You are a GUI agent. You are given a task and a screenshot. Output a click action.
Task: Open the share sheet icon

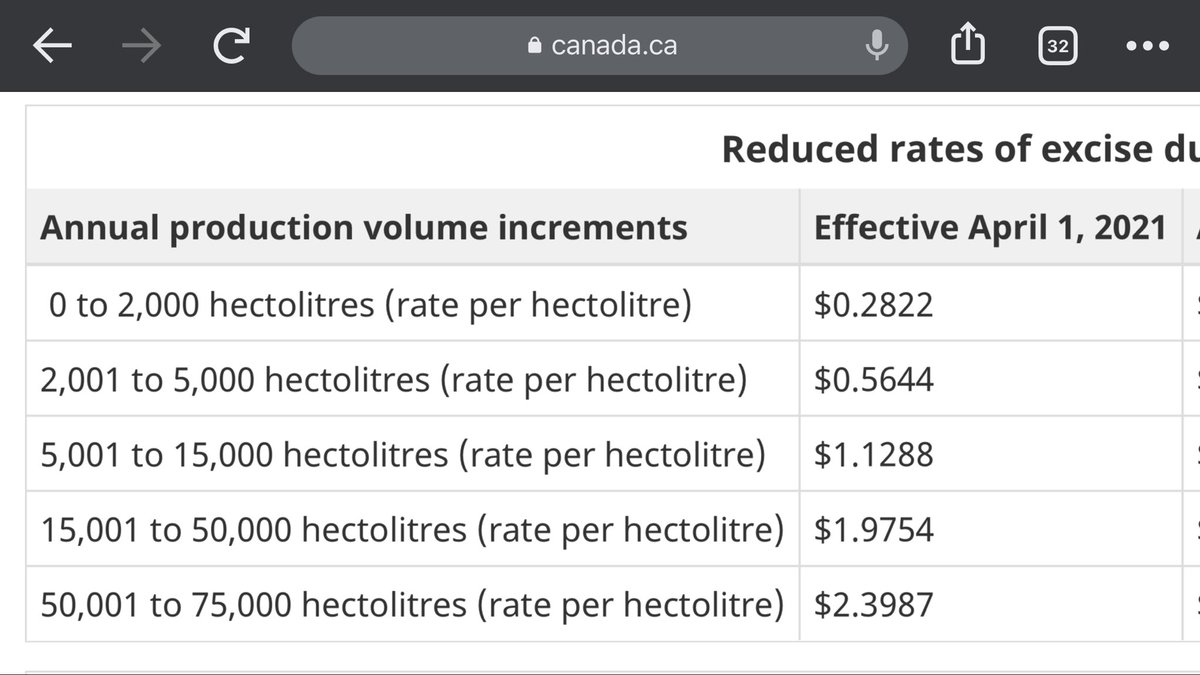968,44
